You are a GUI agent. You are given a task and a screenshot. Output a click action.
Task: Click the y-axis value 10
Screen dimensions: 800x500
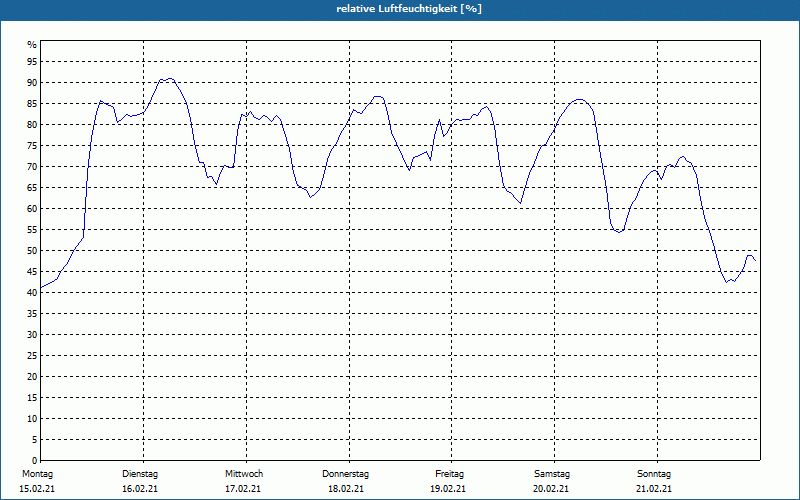pos(32,418)
